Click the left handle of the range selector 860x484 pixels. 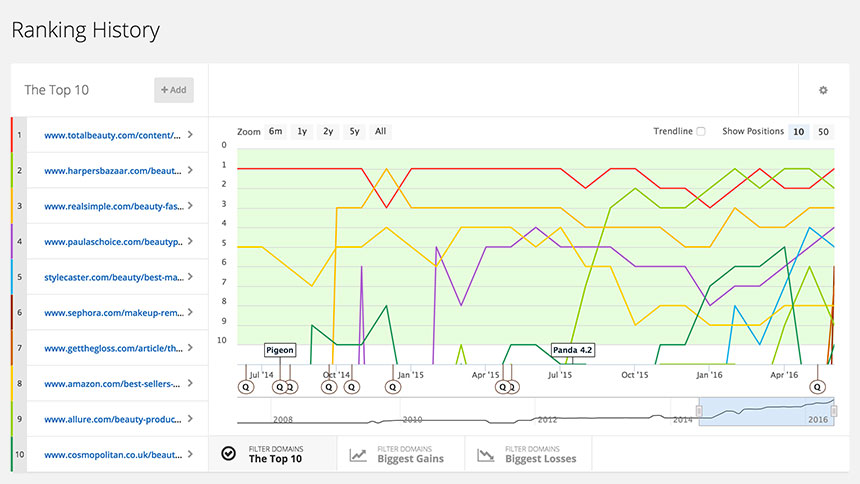coord(699,411)
